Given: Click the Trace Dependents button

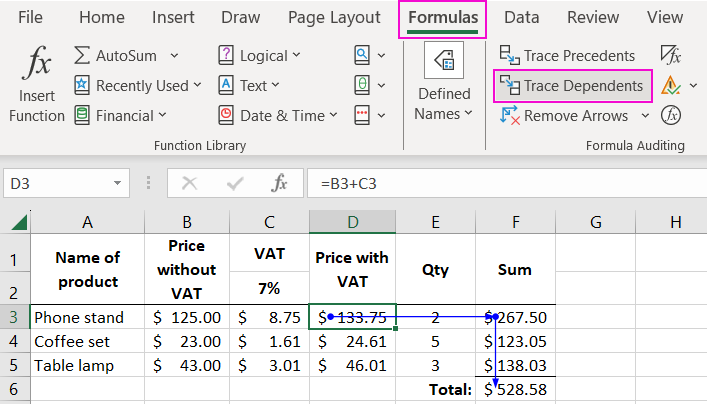Looking at the screenshot, I should click(573, 86).
